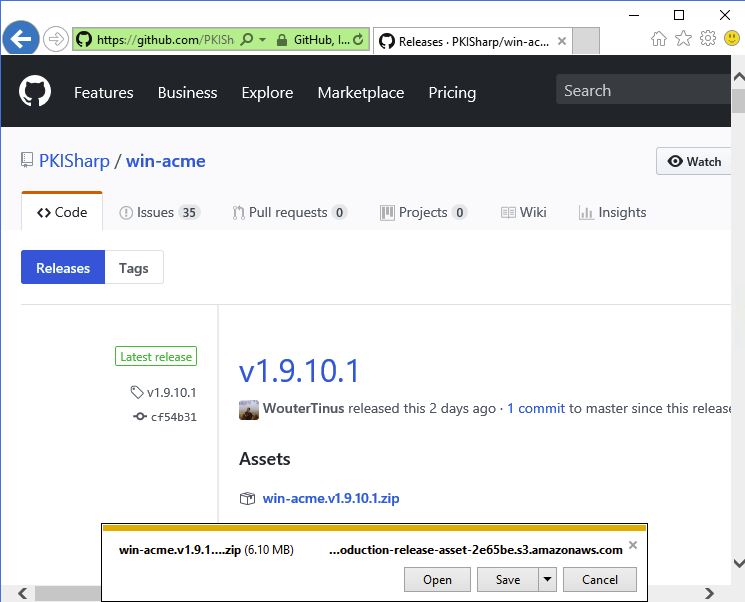
Task: Open the win-acme repository link
Action: pyautogui.click(x=165, y=161)
